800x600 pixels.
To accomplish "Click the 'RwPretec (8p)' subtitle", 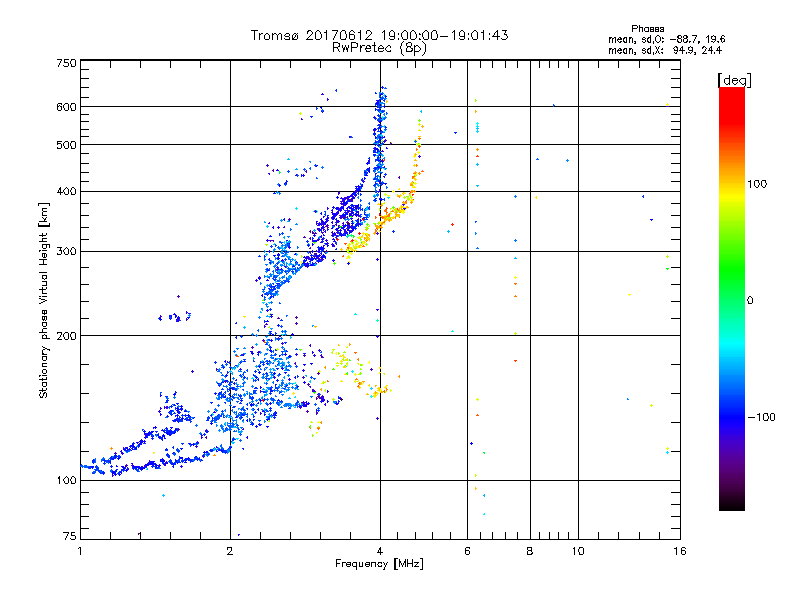I will 379,48.
